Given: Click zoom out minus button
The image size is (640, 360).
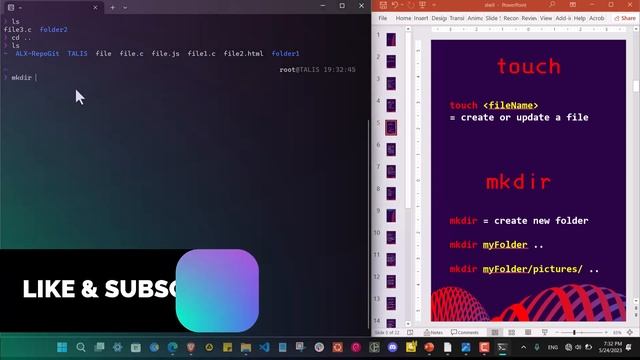Looking at the screenshot, I should coord(557,333).
